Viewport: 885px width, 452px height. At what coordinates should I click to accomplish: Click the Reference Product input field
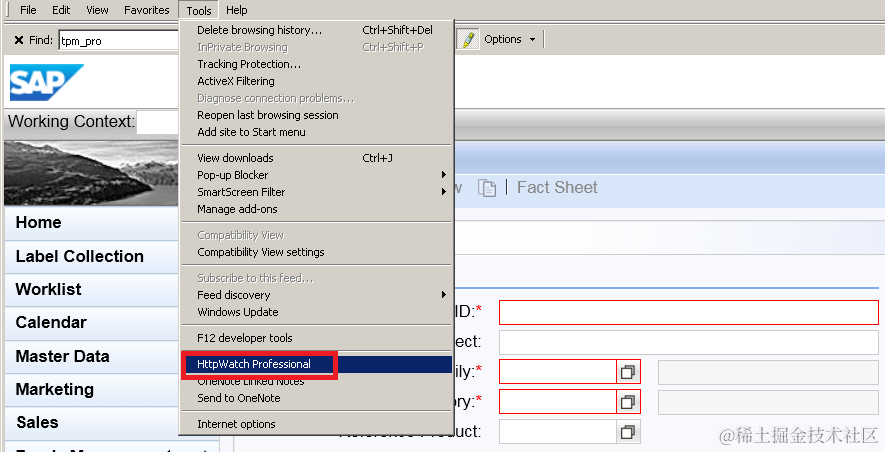pyautogui.click(x=558, y=432)
